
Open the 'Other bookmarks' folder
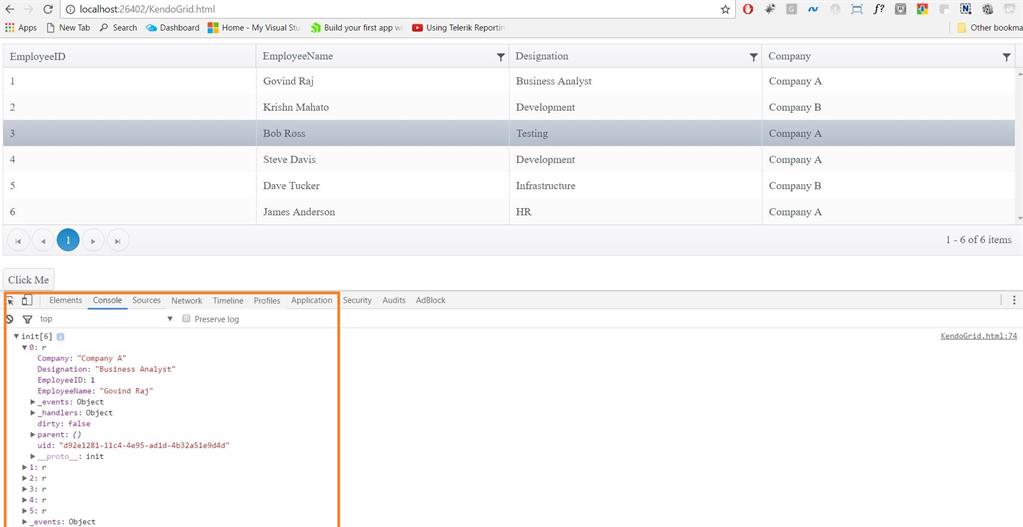tap(989, 27)
